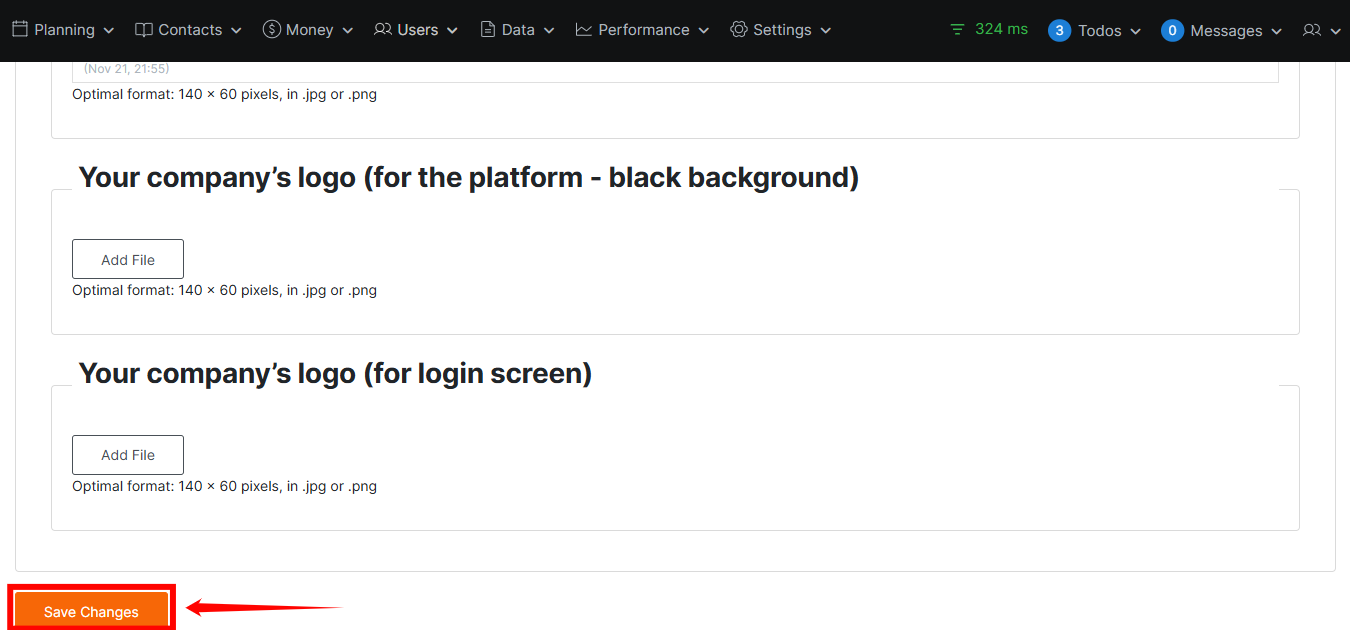Click the blue Todos count badge

click(1059, 31)
